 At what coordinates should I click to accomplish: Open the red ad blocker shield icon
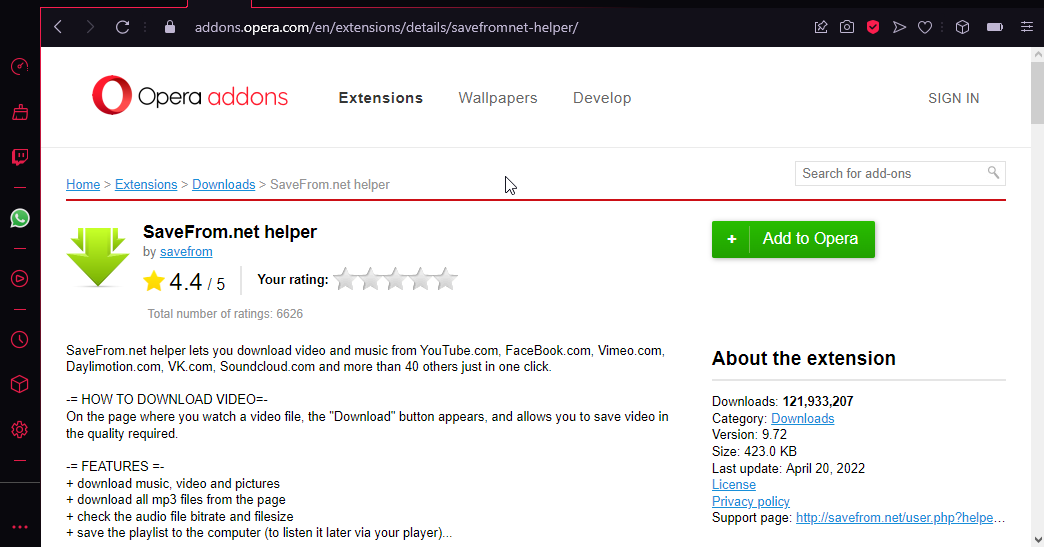point(873,27)
